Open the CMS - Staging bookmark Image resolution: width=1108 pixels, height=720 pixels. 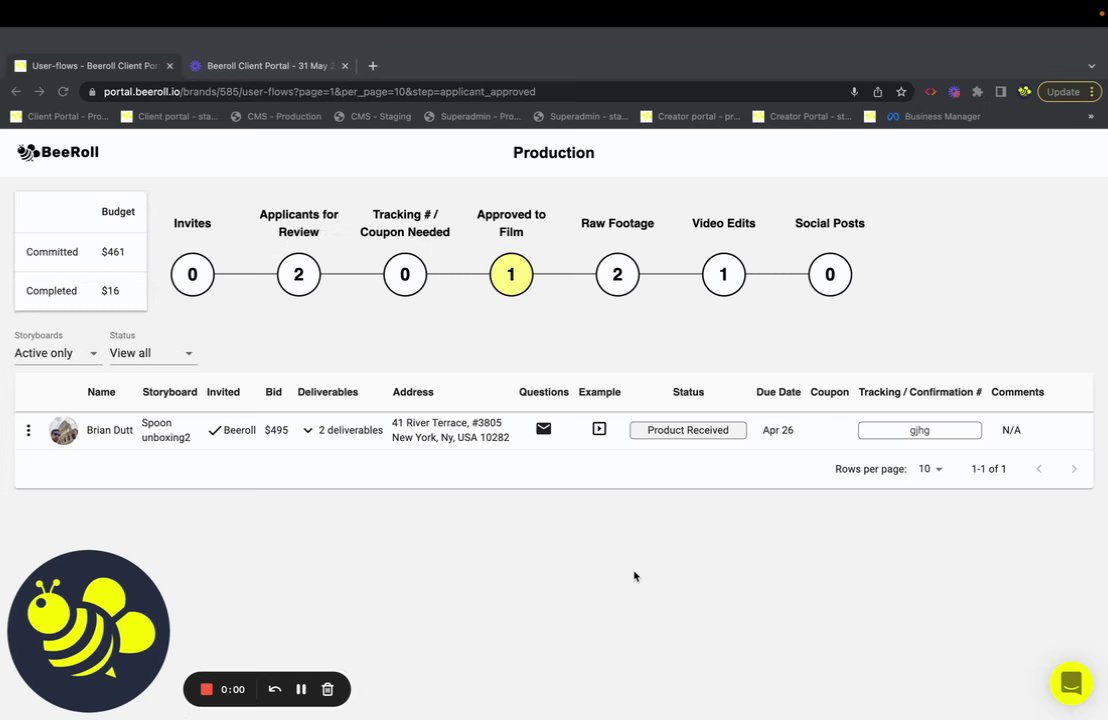372,117
